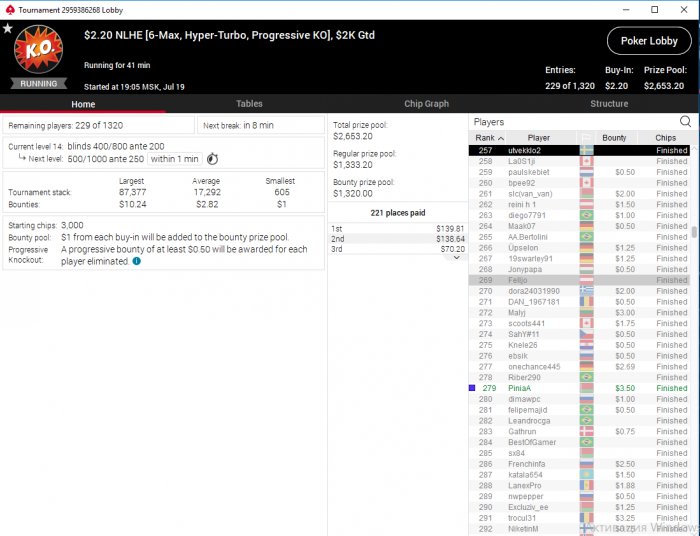The height and width of the screenshot is (536, 700).
Task: Click the flag next to dora24031990
Action: click(x=587, y=291)
